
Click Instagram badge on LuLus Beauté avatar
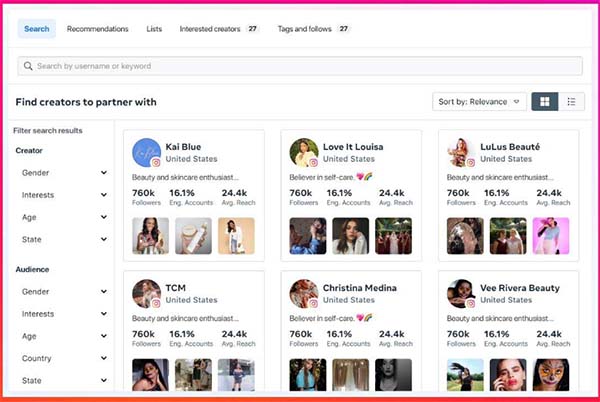pos(471,163)
